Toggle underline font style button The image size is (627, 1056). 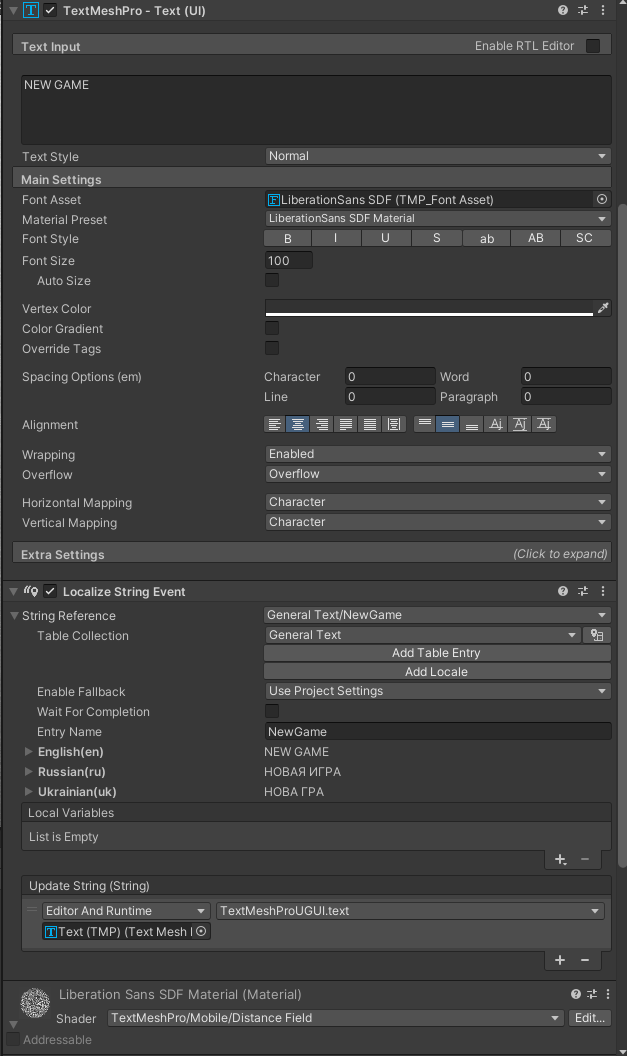tap(385, 239)
